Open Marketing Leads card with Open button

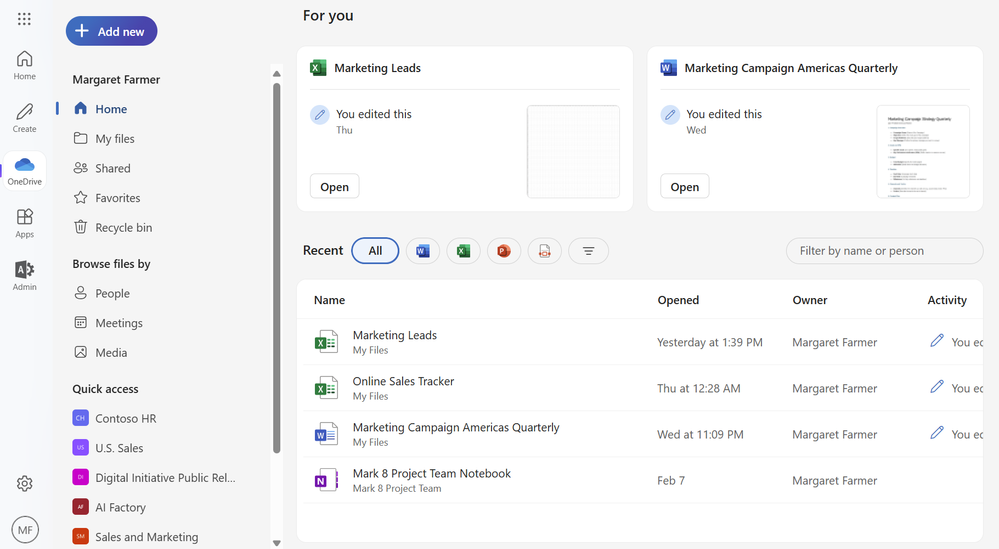point(334,187)
